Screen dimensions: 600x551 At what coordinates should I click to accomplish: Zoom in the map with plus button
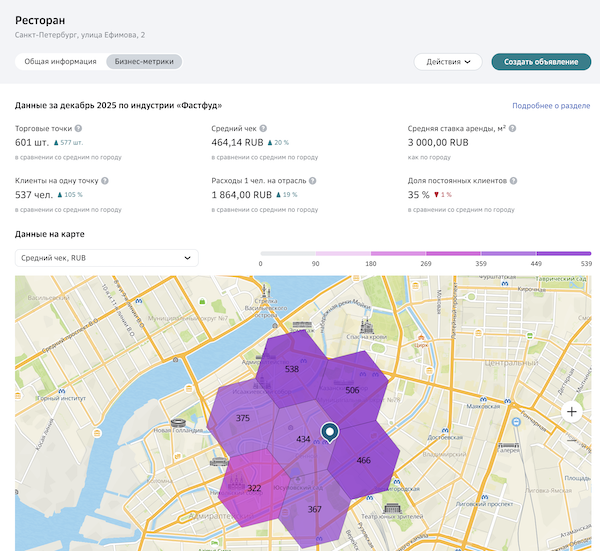click(x=571, y=411)
